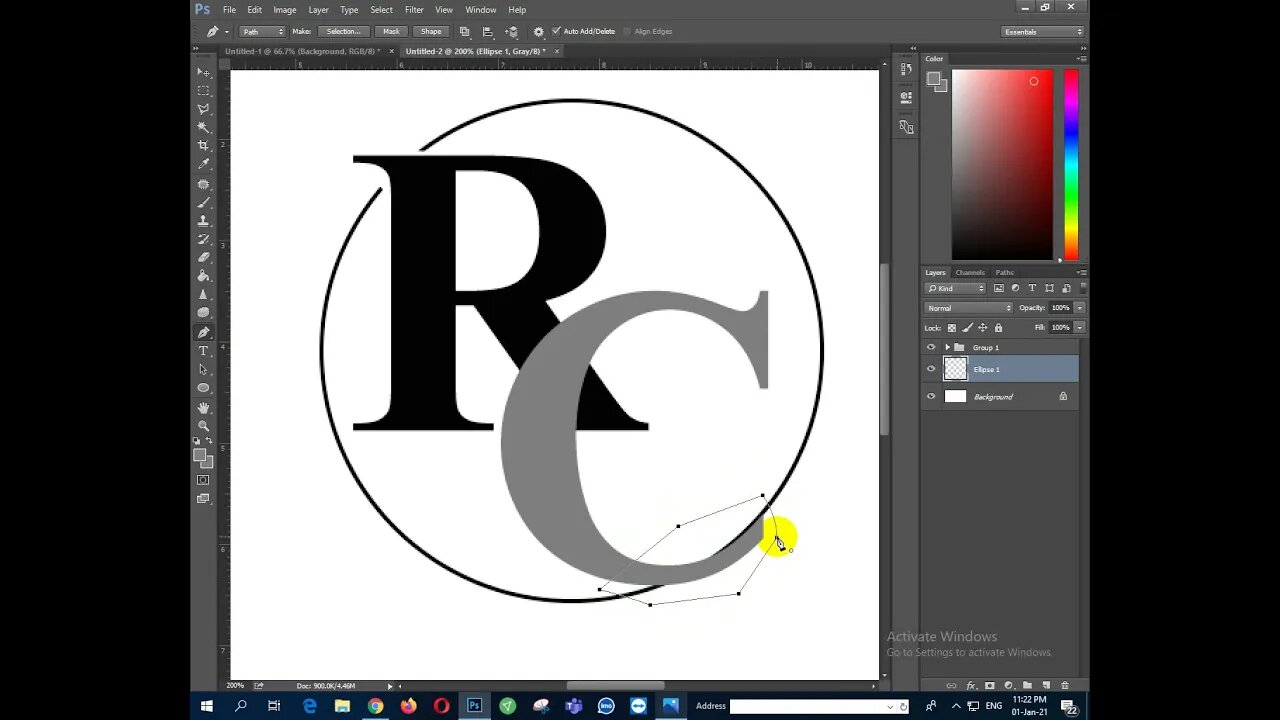Select the Move tool
Screen dimensions: 1280x720
pos(204,72)
